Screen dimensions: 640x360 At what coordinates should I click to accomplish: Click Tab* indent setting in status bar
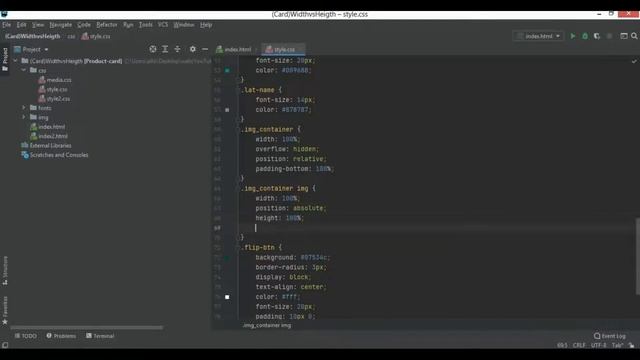coord(617,345)
